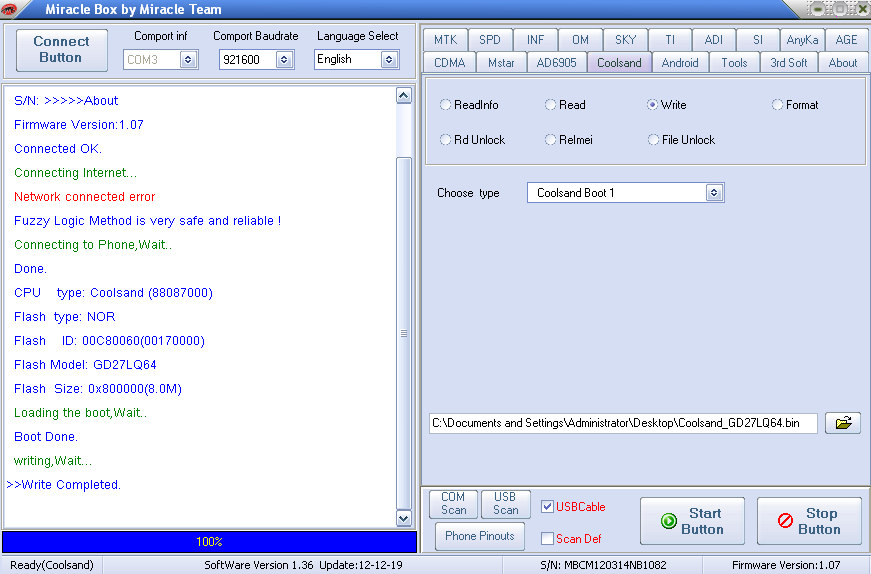Screen dimensions: 871x574
Task: Switch to the INF tab
Action: 535,39
